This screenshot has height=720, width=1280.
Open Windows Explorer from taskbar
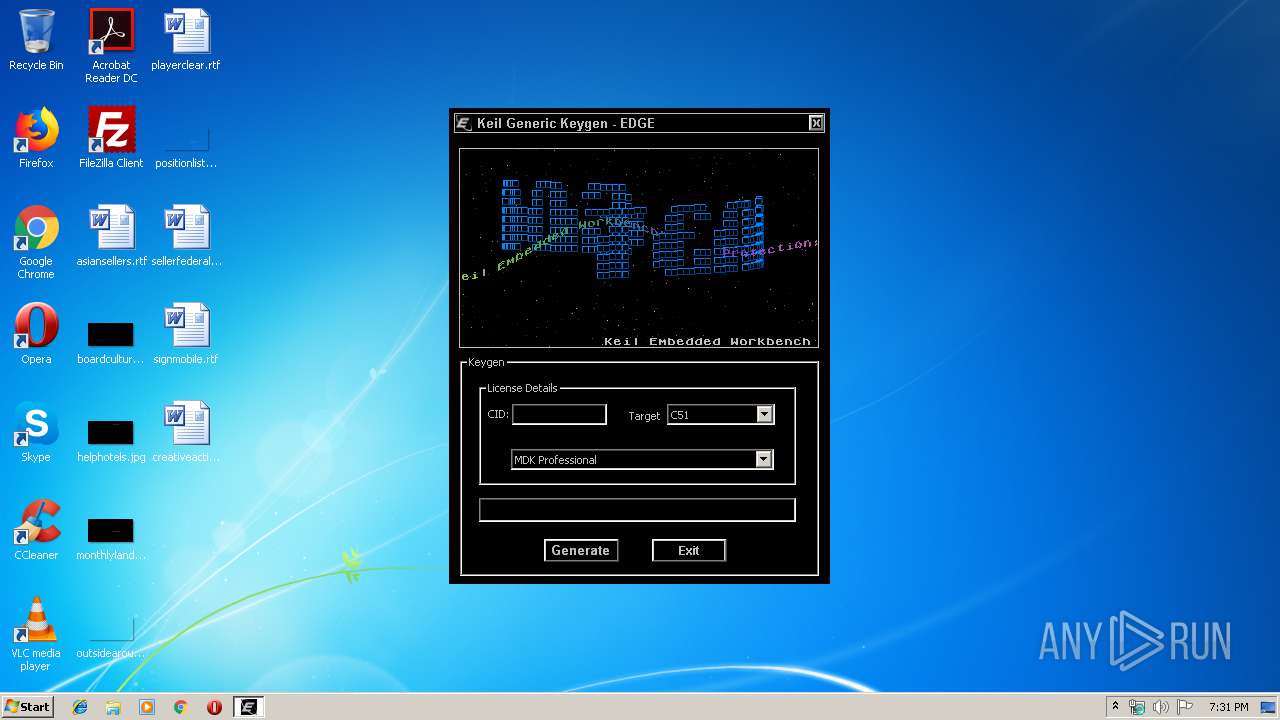[113, 707]
